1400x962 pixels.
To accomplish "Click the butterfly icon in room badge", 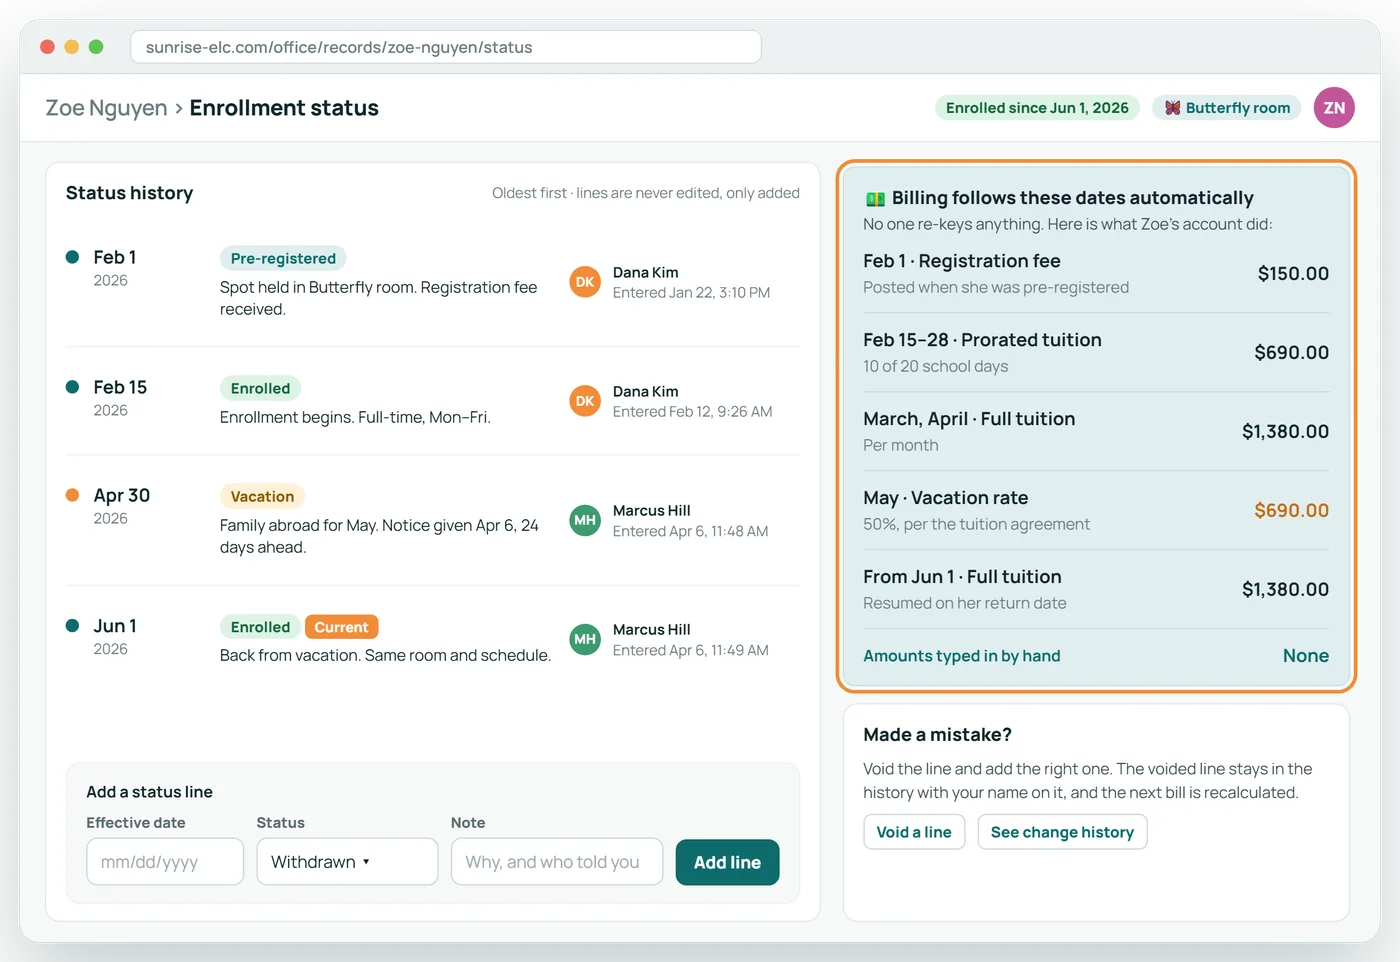I will click(1172, 108).
